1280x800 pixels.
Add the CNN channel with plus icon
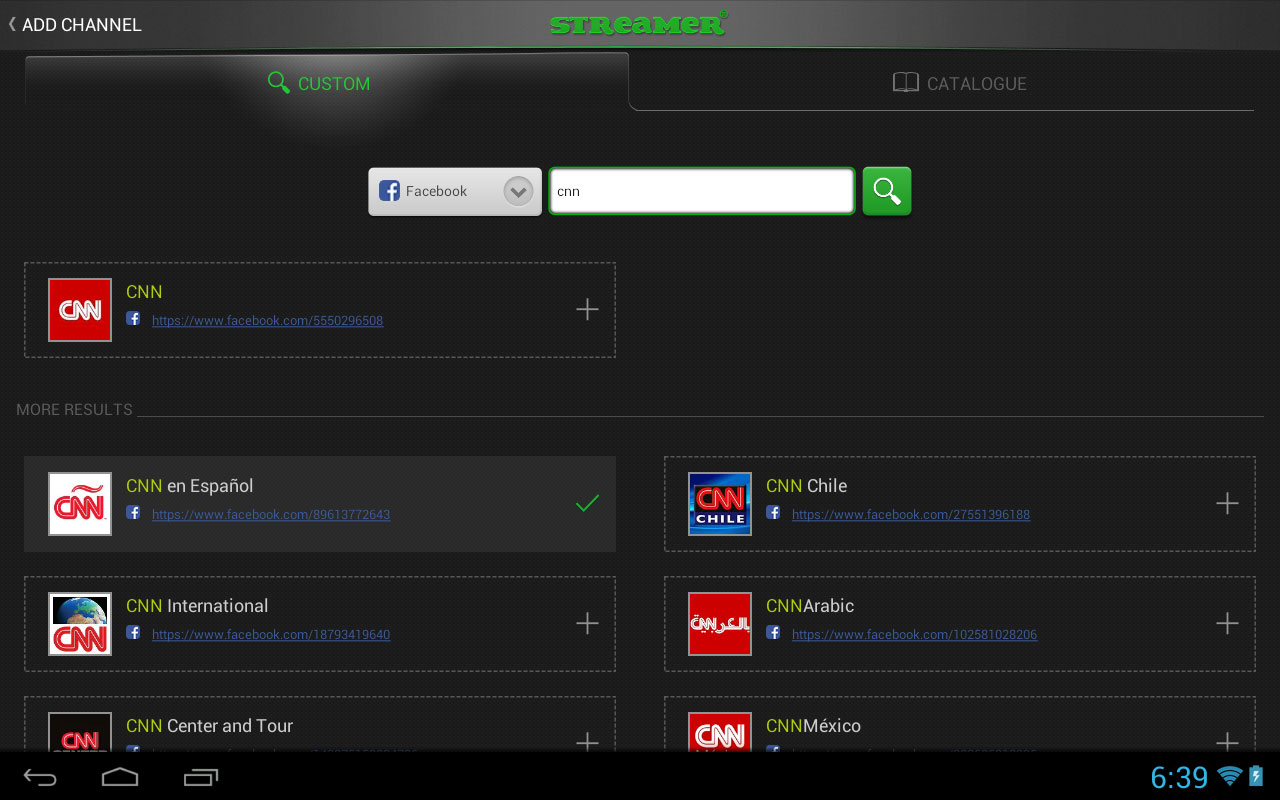coord(587,310)
